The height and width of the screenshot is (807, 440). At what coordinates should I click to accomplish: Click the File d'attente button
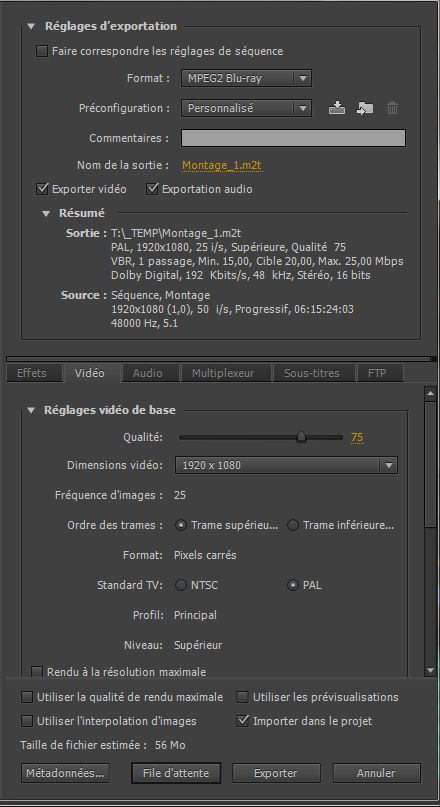click(176, 773)
